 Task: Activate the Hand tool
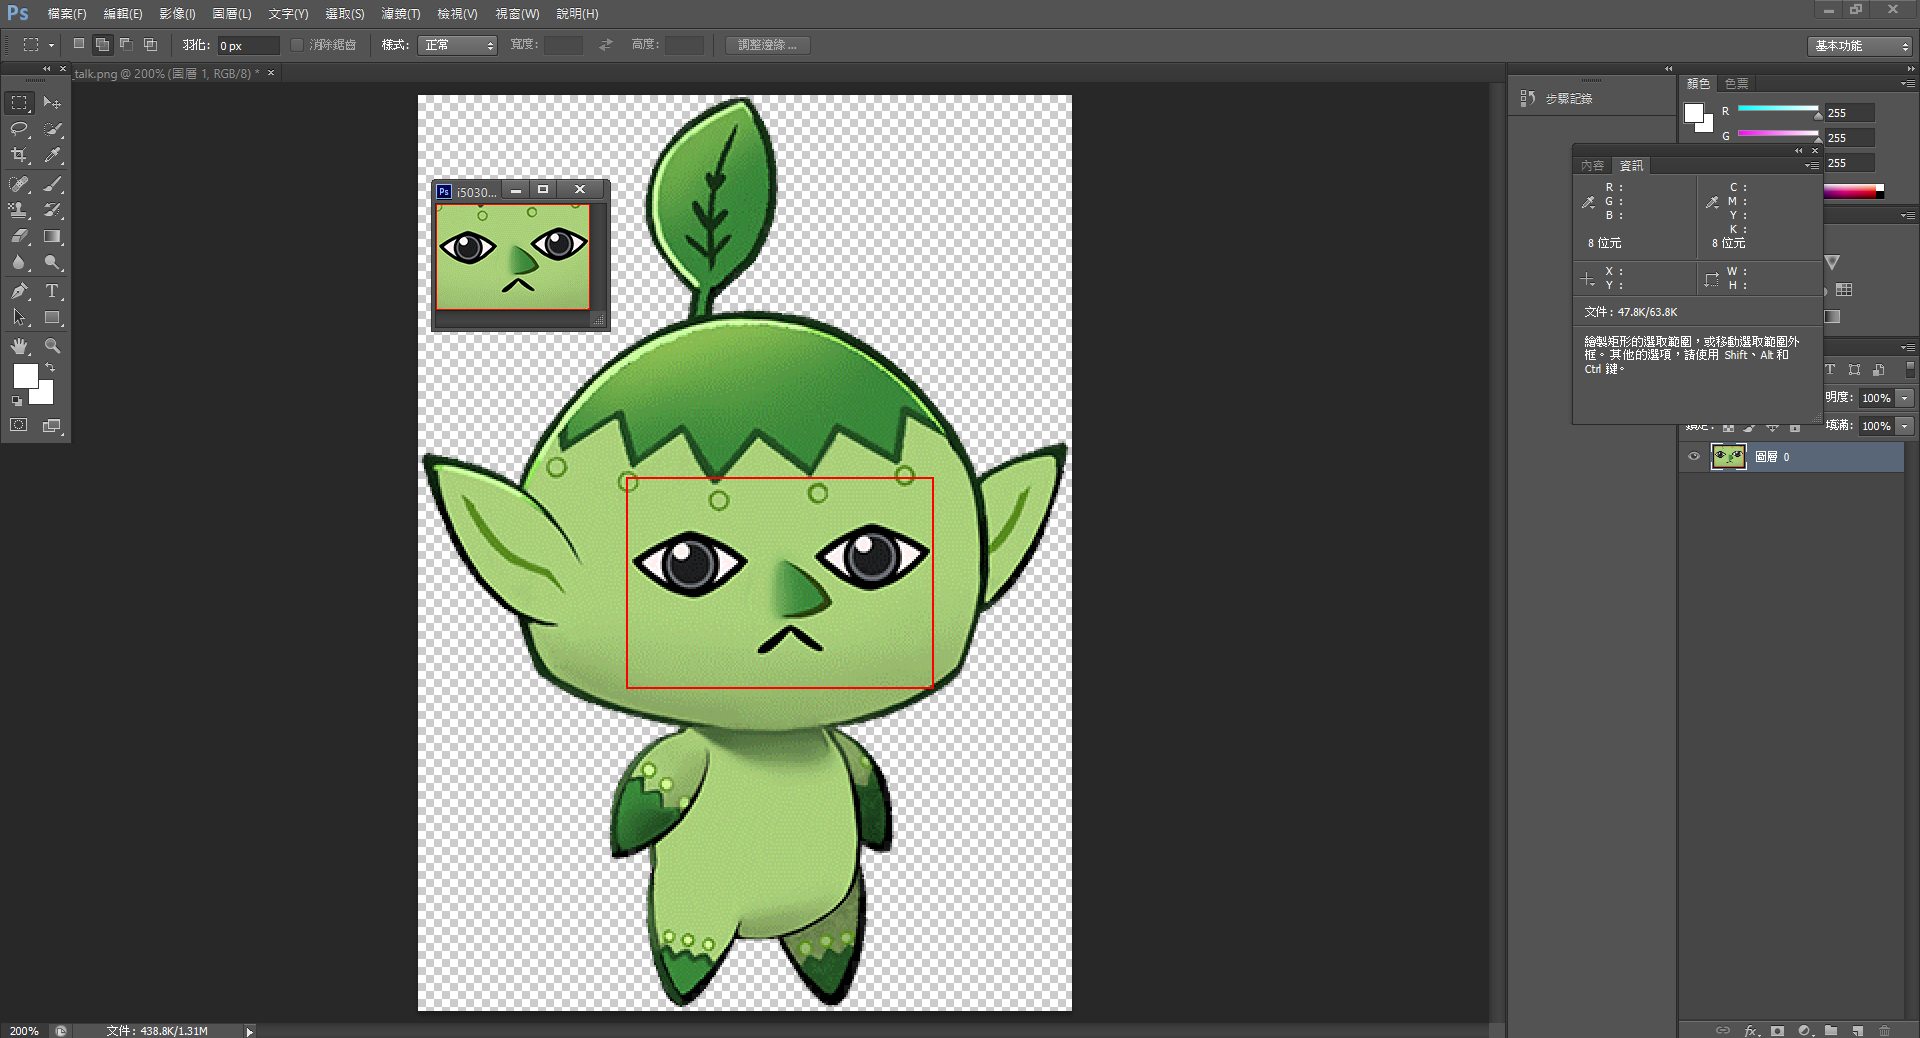[19, 346]
